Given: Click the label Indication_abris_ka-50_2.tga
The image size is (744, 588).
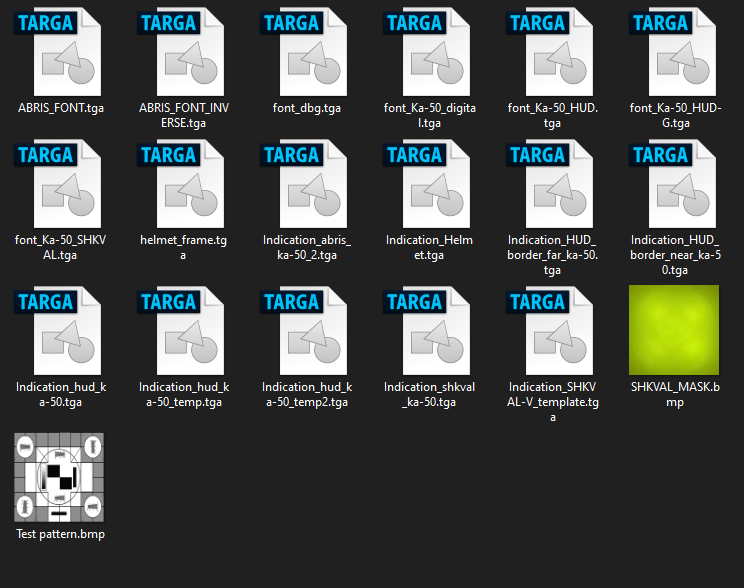Looking at the screenshot, I should (307, 247).
